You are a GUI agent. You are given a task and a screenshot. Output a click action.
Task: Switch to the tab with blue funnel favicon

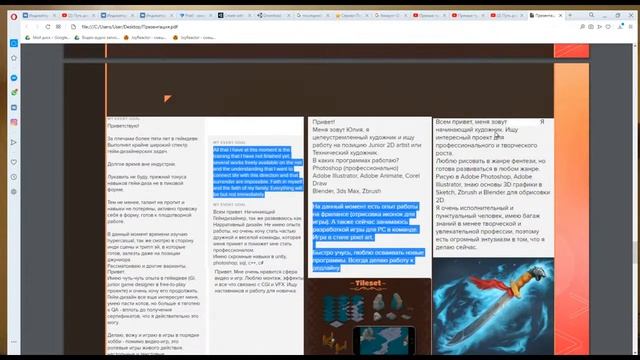[x=196, y=16]
